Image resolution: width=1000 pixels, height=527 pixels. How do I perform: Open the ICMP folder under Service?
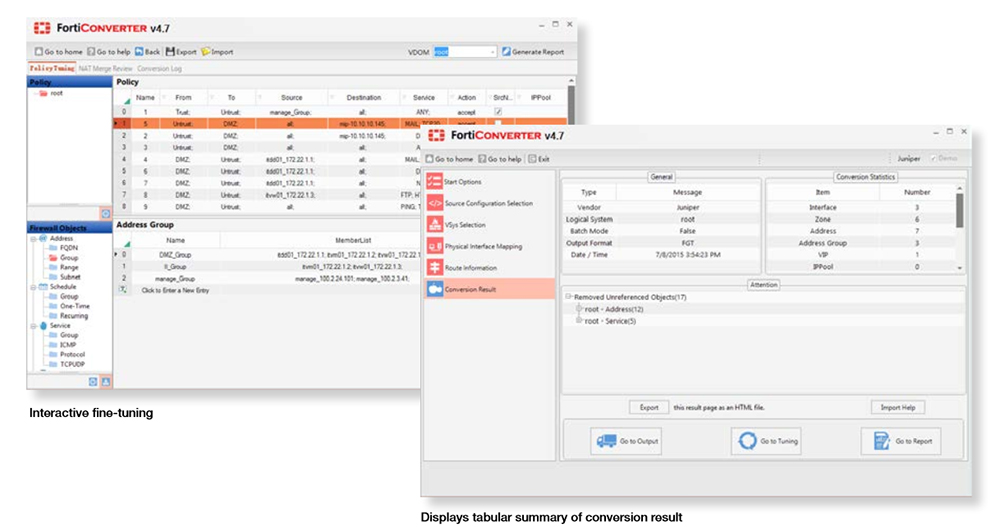tap(63, 345)
